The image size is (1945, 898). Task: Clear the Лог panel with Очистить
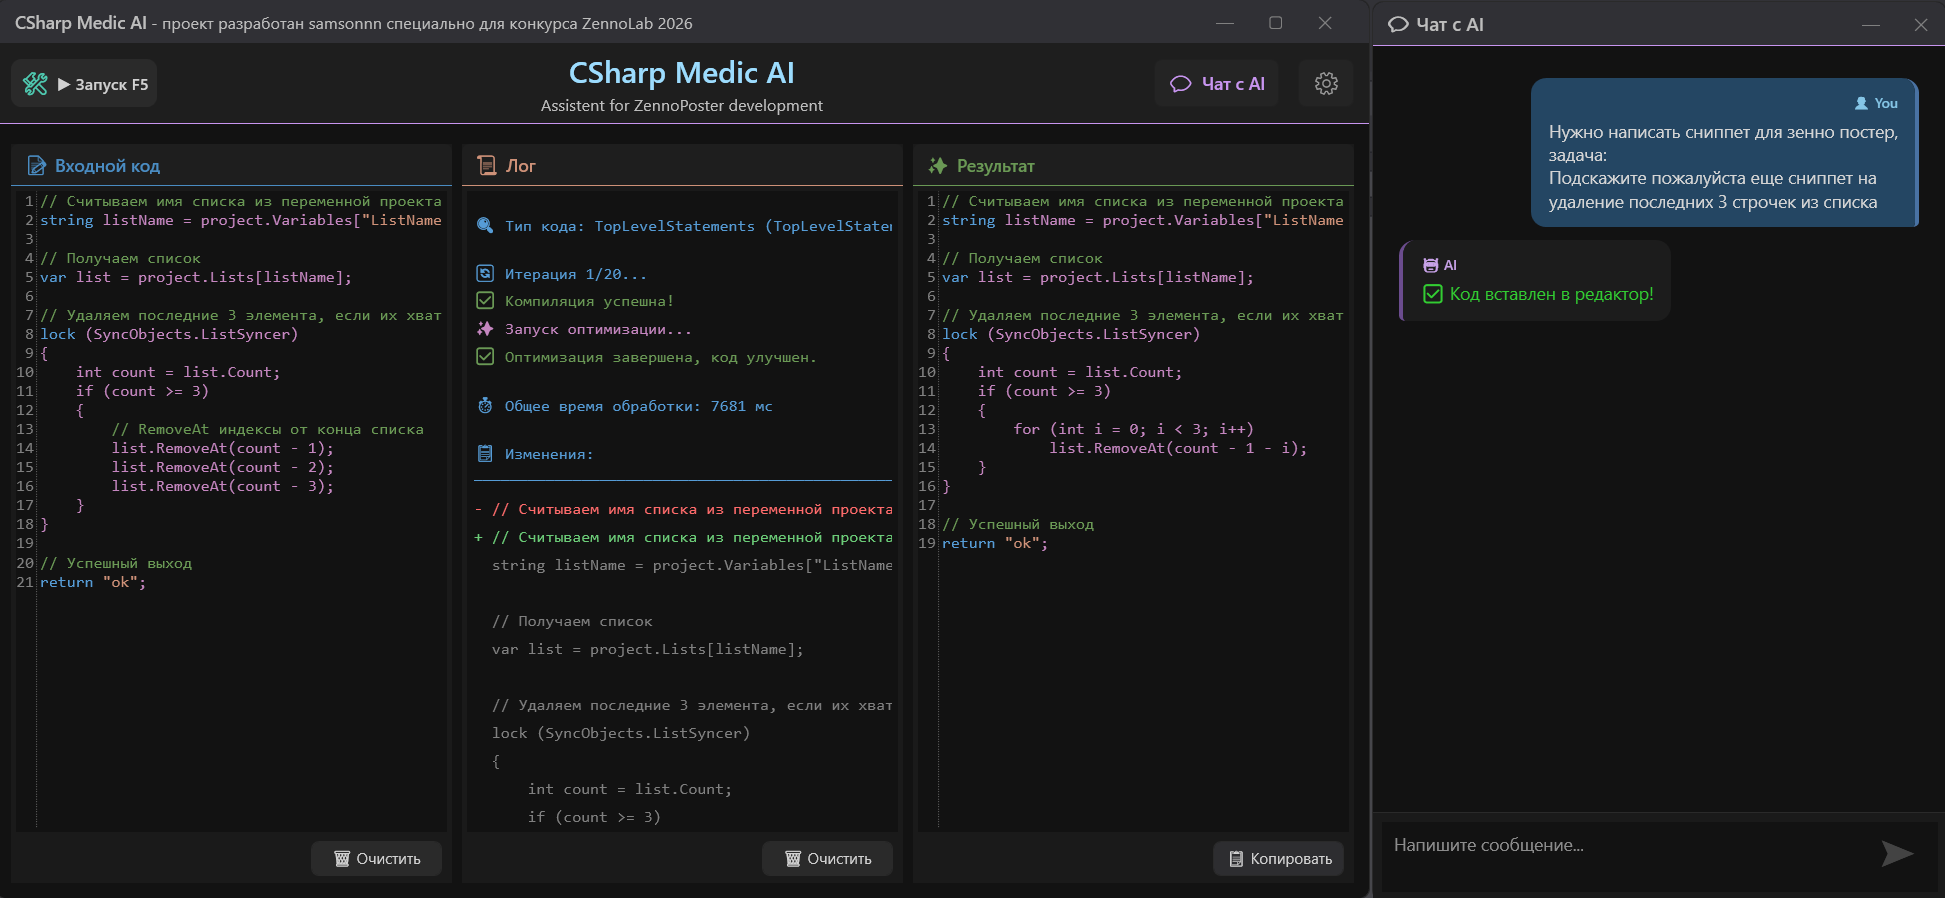coord(827,859)
